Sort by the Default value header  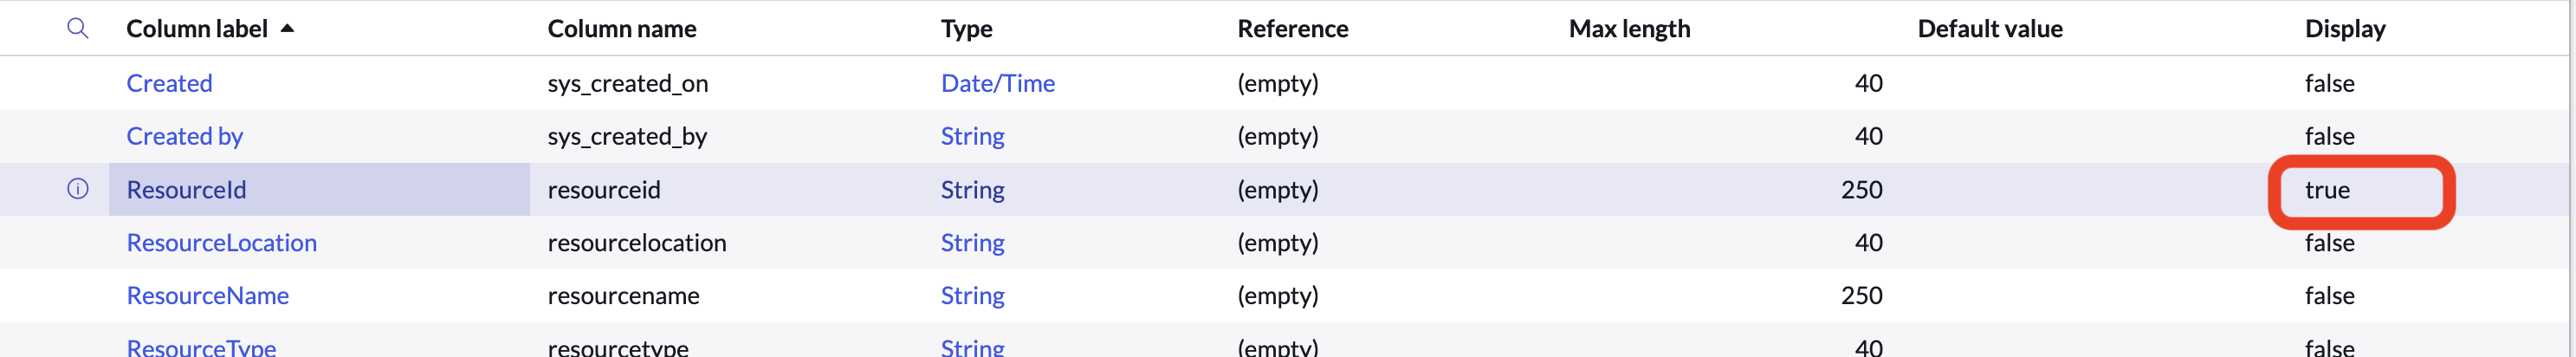(x=1989, y=29)
